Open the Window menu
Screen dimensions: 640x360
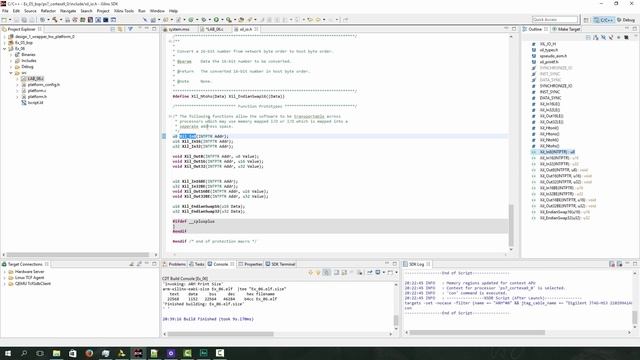coord(157,11)
